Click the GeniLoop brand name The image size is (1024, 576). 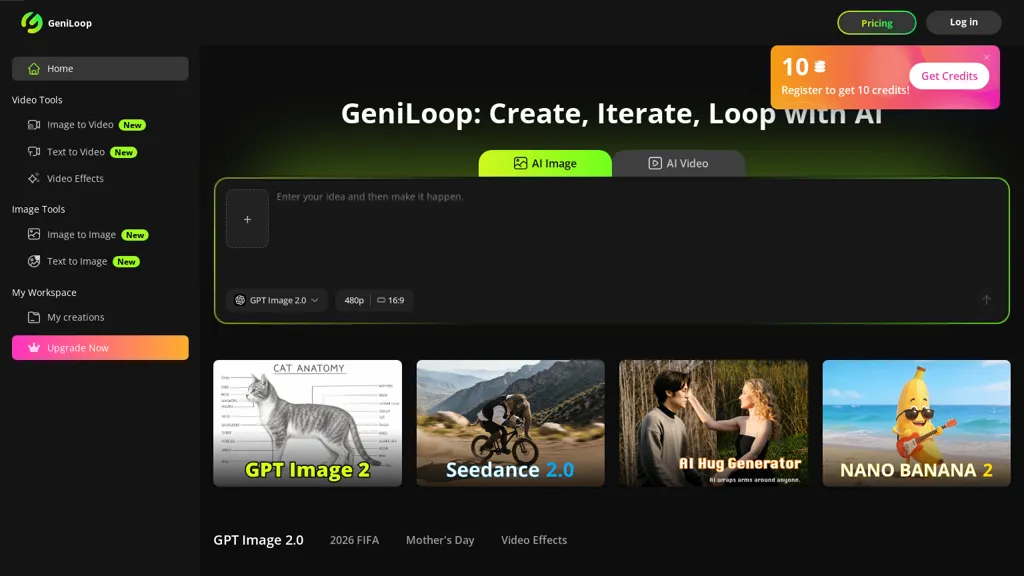coord(70,23)
